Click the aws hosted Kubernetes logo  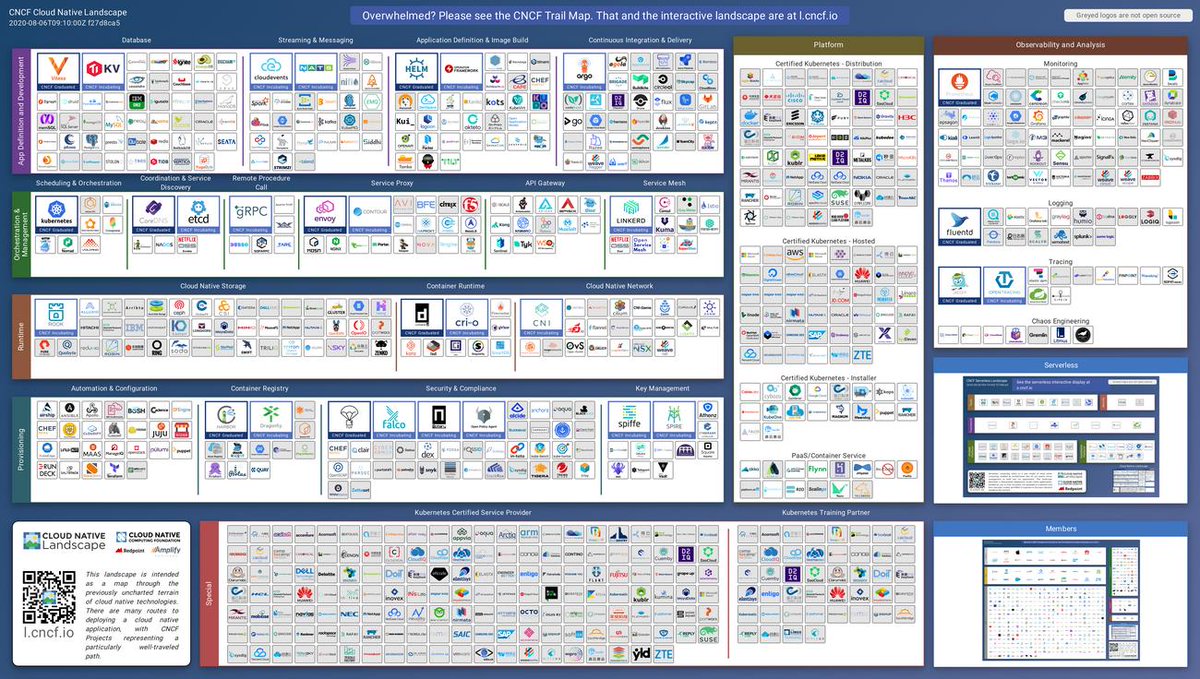click(x=795, y=254)
